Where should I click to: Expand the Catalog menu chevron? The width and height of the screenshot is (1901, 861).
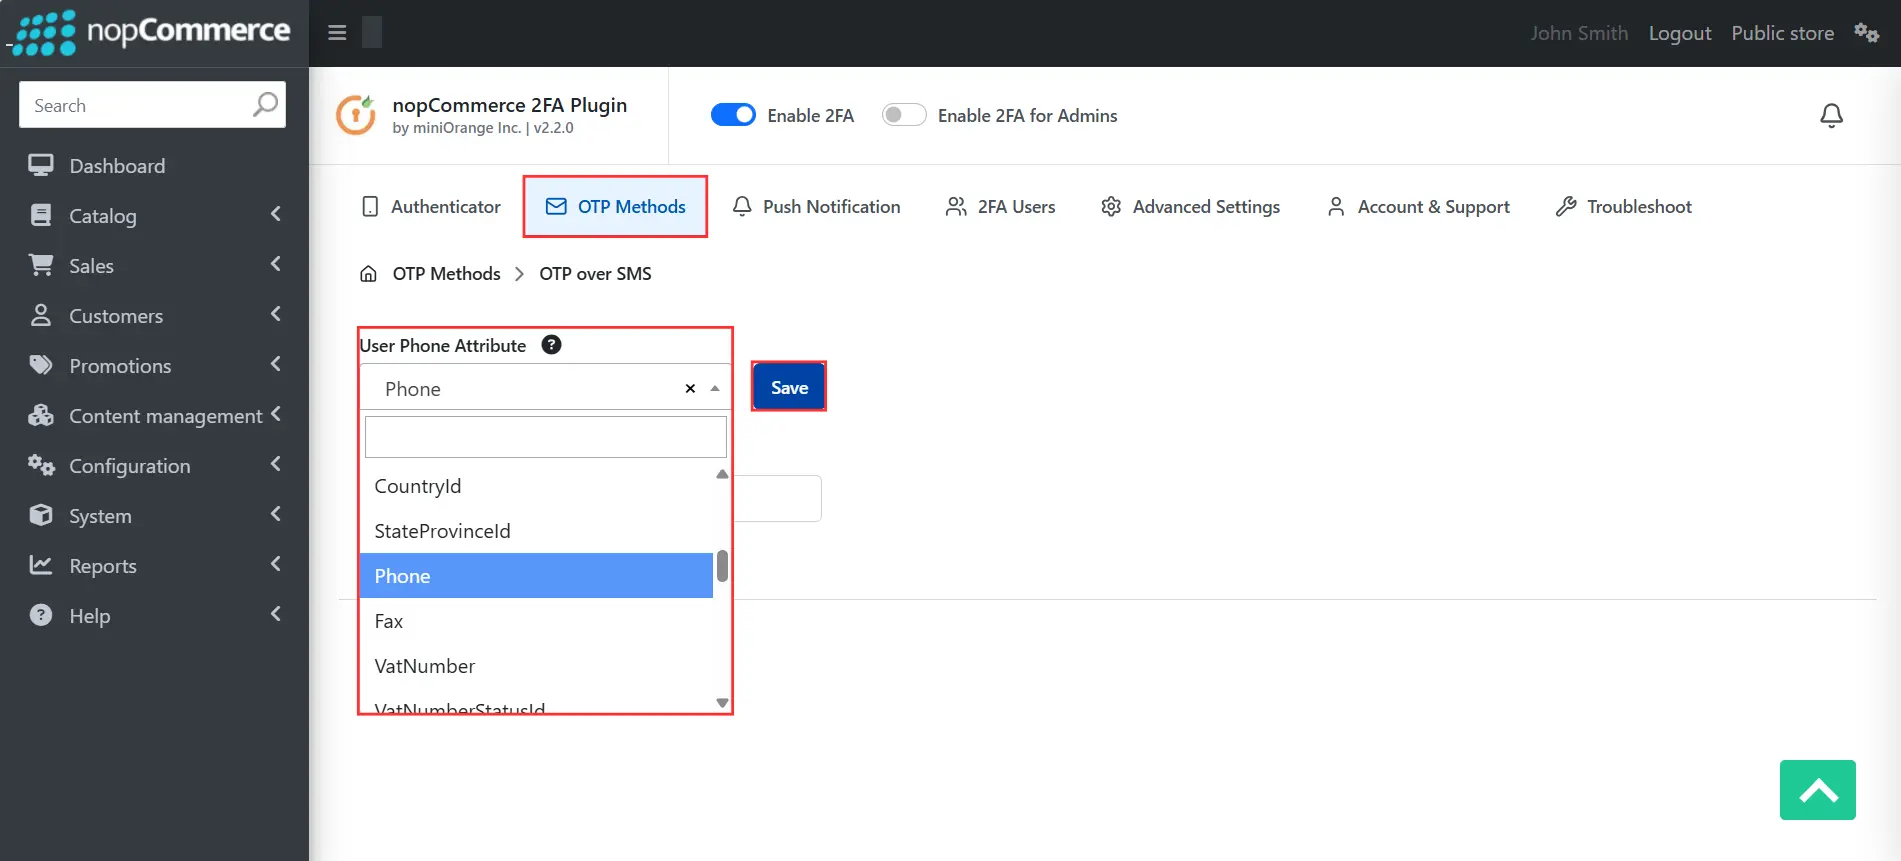pos(276,214)
